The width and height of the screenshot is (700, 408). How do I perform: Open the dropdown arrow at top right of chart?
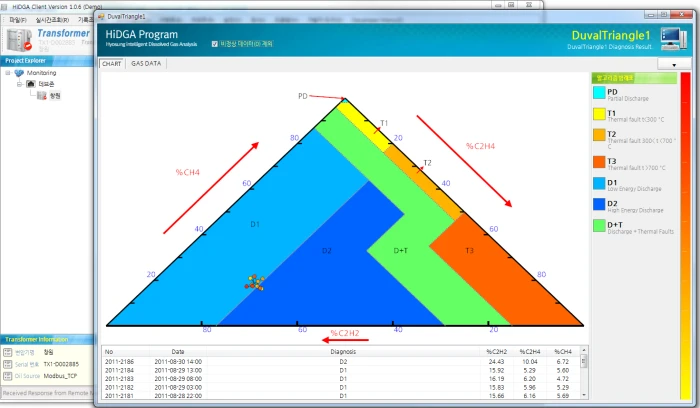pos(674,65)
